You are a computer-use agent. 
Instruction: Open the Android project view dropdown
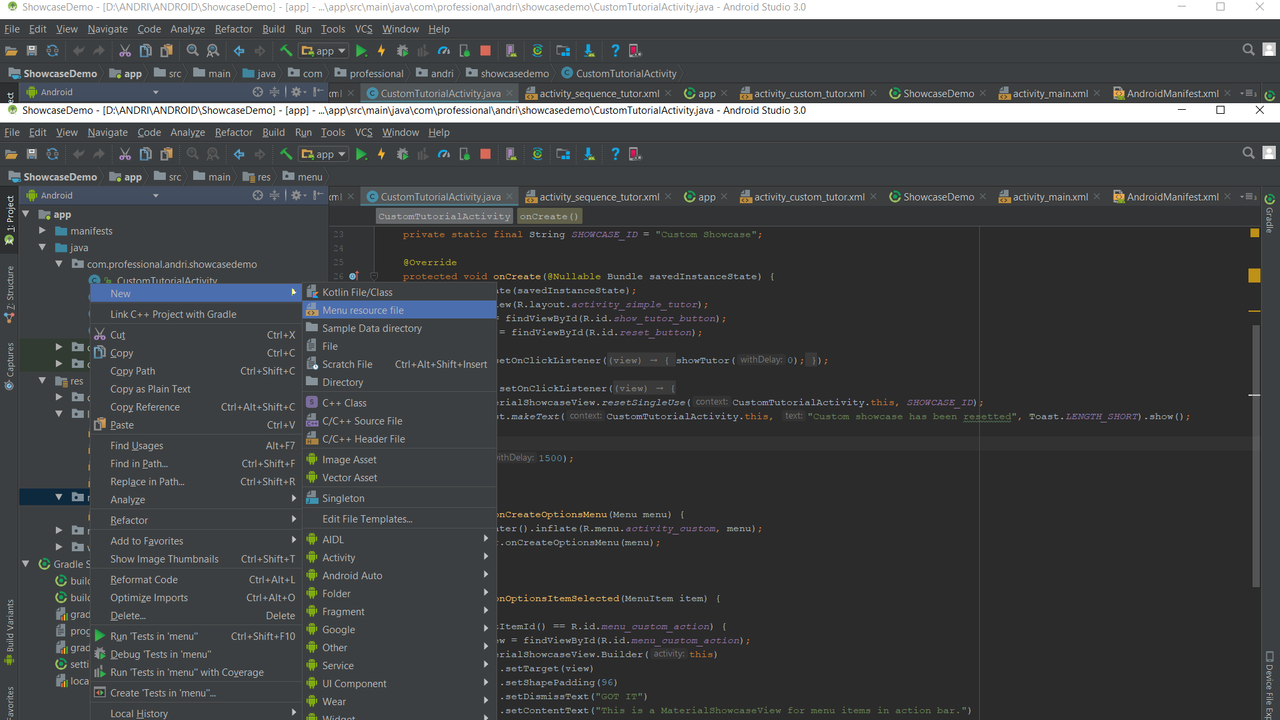[90, 195]
